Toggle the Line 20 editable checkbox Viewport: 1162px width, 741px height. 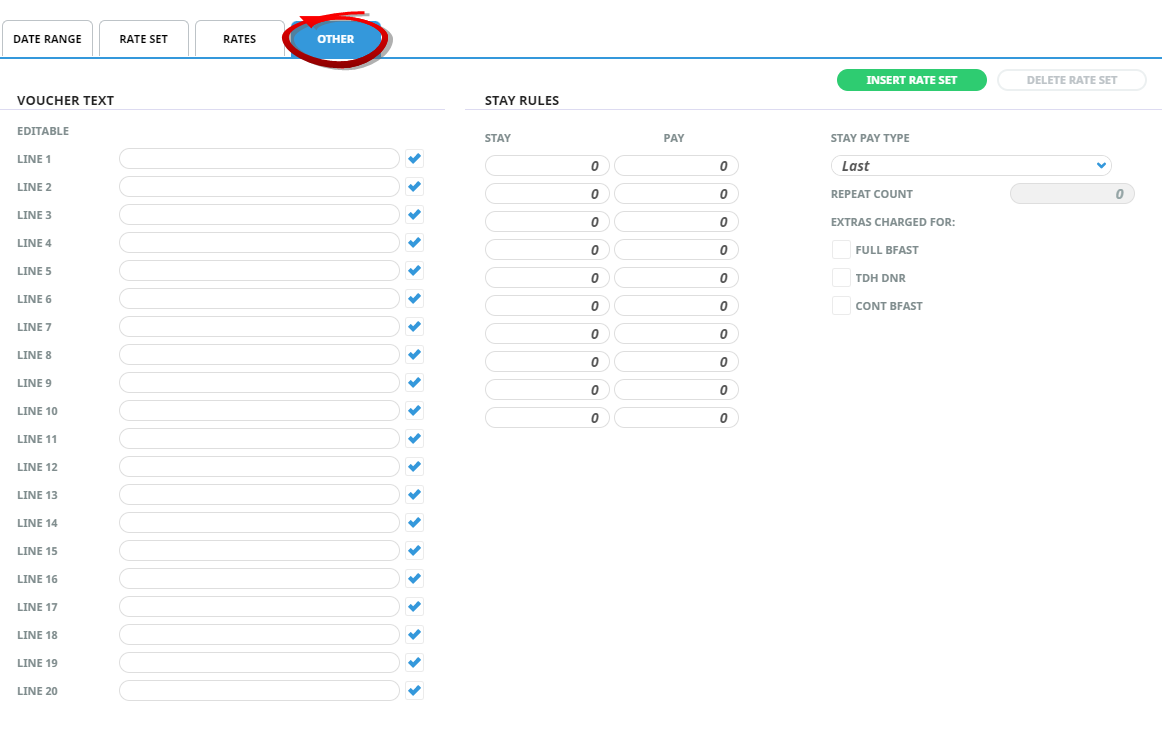(x=414, y=691)
